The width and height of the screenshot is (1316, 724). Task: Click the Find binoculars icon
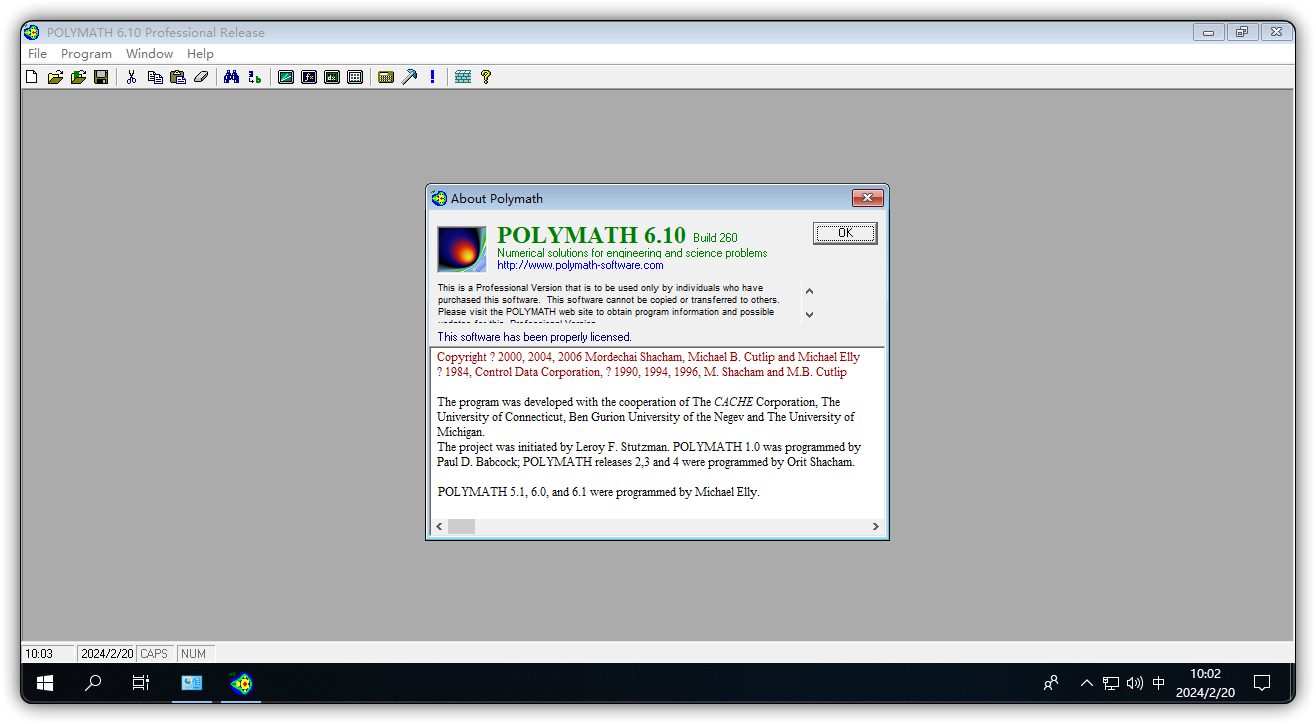point(231,76)
